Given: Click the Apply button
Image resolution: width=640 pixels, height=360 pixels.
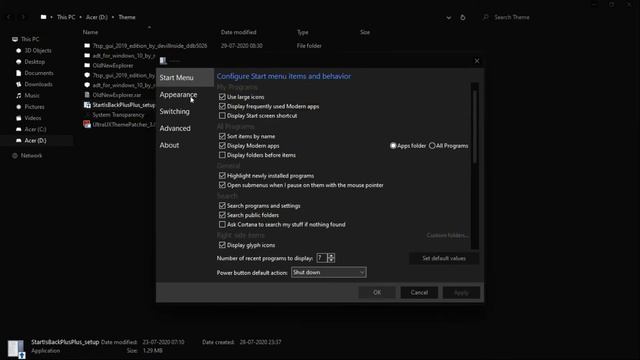Looking at the screenshot, I should pos(461,292).
